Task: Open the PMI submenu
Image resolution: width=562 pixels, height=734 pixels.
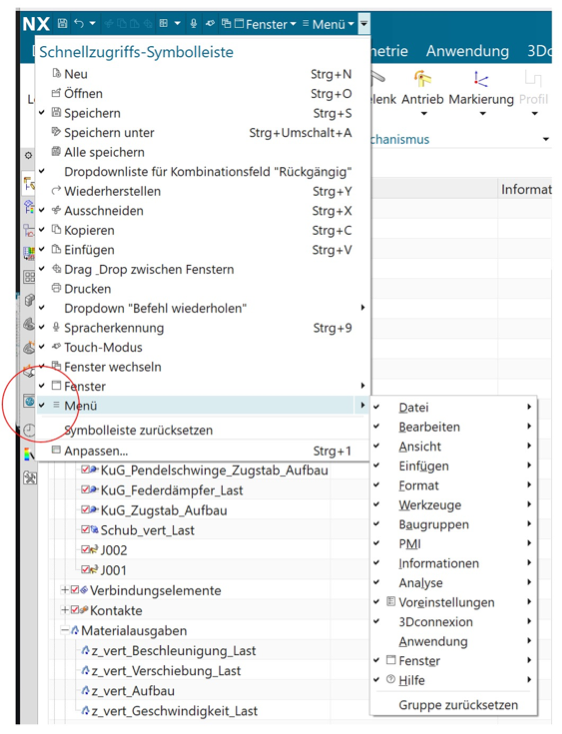Action: (x=453, y=544)
